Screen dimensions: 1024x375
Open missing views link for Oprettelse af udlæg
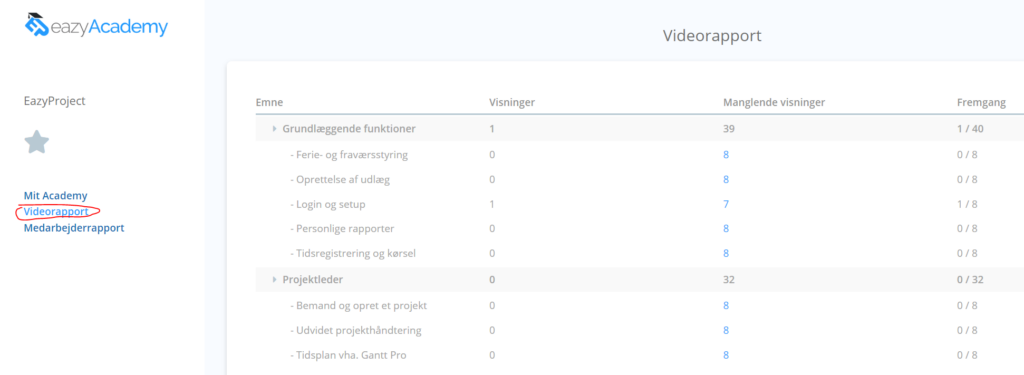click(726, 179)
